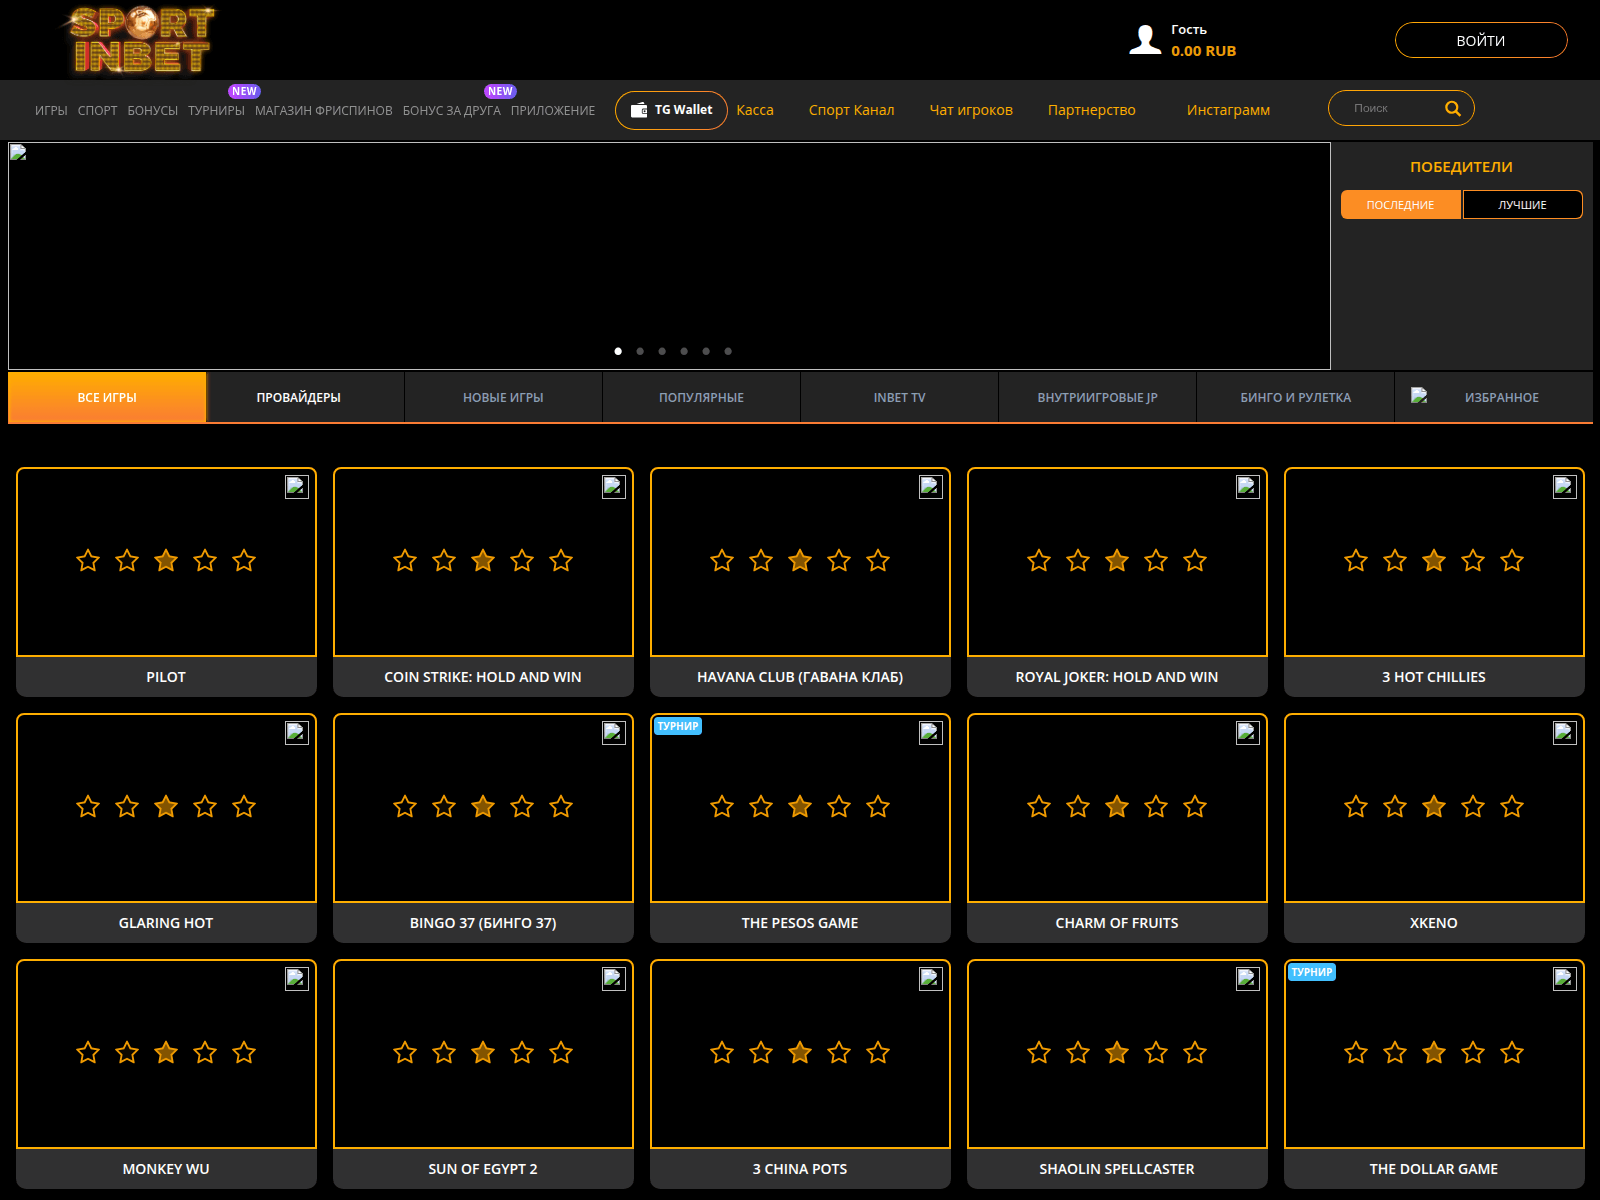Open the TG Wallet

pos(671,110)
